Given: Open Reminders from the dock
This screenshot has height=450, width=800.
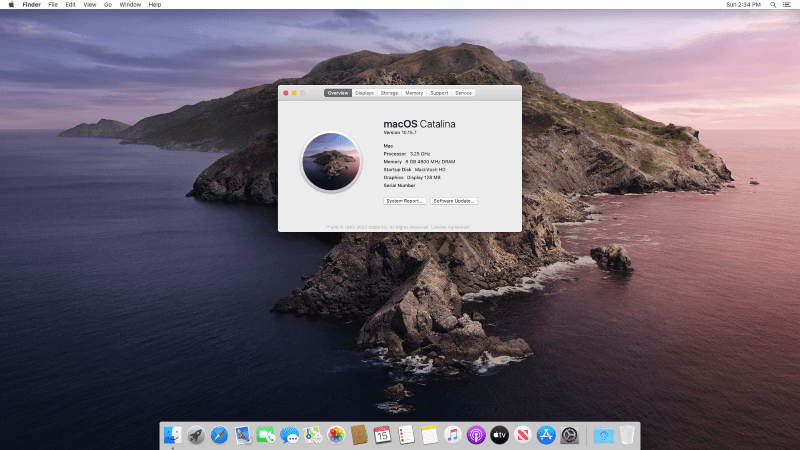Looking at the screenshot, I should 406,435.
